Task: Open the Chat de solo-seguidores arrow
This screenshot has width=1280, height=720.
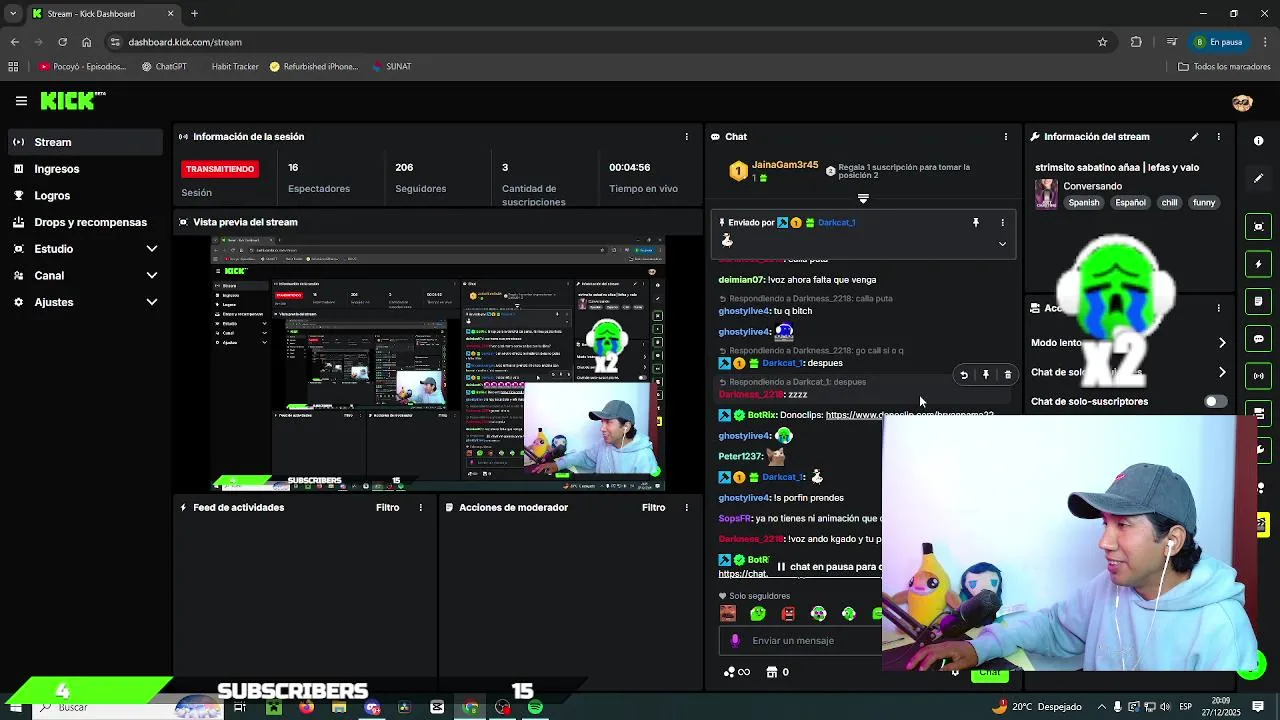Action: (x=1222, y=372)
